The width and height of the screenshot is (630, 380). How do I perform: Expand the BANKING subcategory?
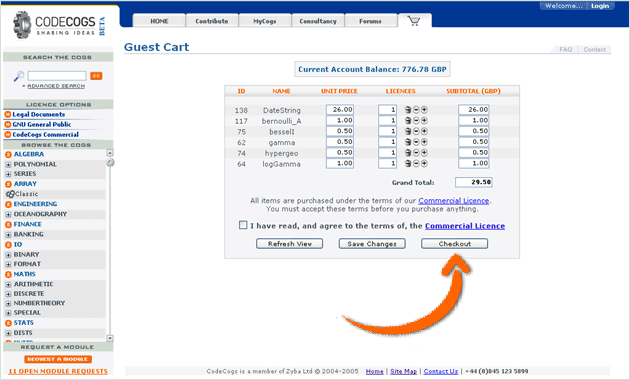point(8,235)
